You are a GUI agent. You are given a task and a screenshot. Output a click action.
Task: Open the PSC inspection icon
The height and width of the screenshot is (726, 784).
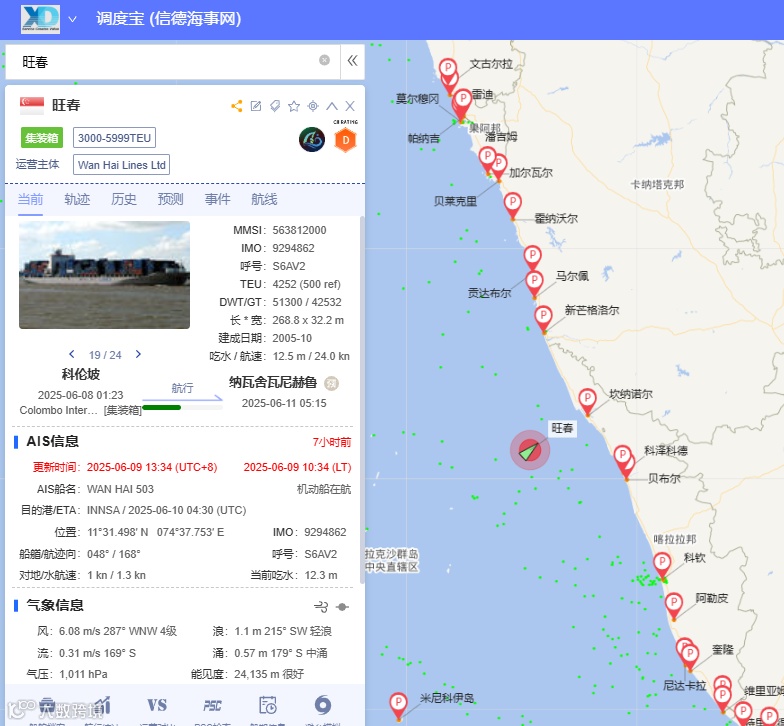(212, 706)
